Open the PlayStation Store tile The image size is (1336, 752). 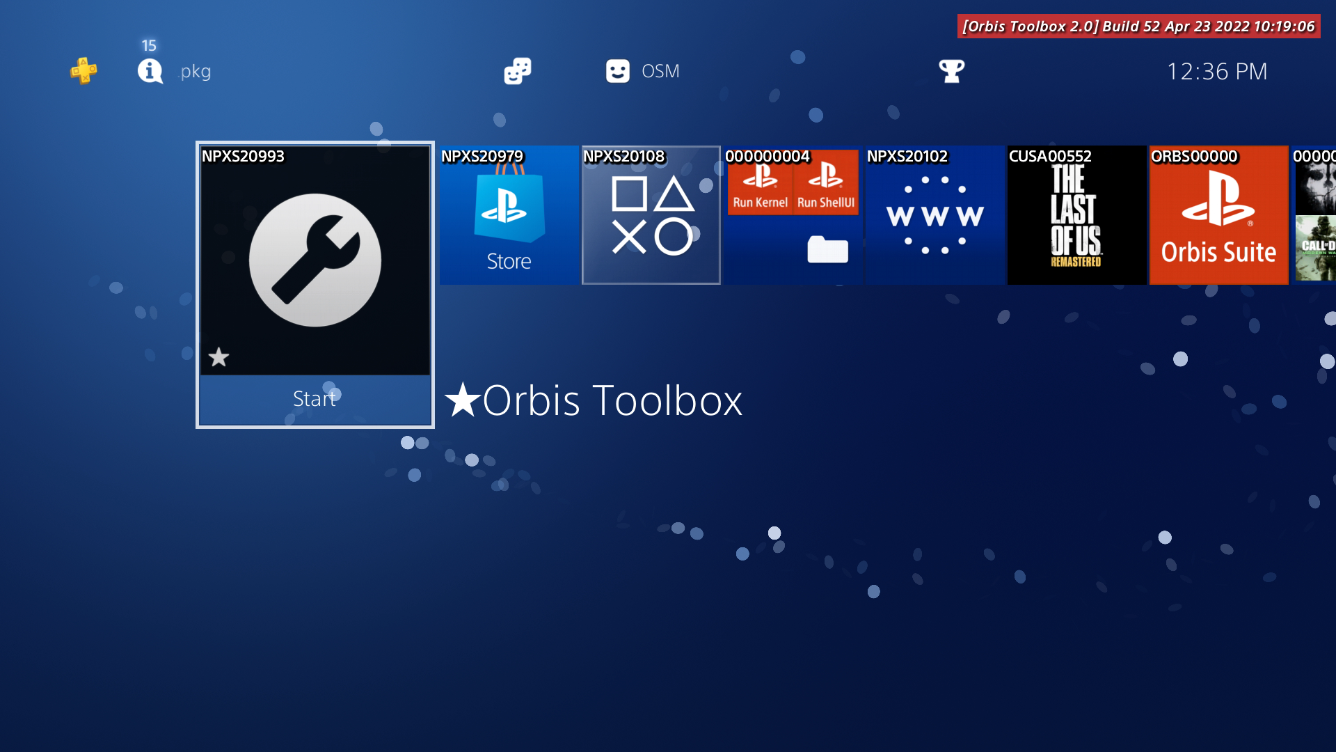point(509,215)
